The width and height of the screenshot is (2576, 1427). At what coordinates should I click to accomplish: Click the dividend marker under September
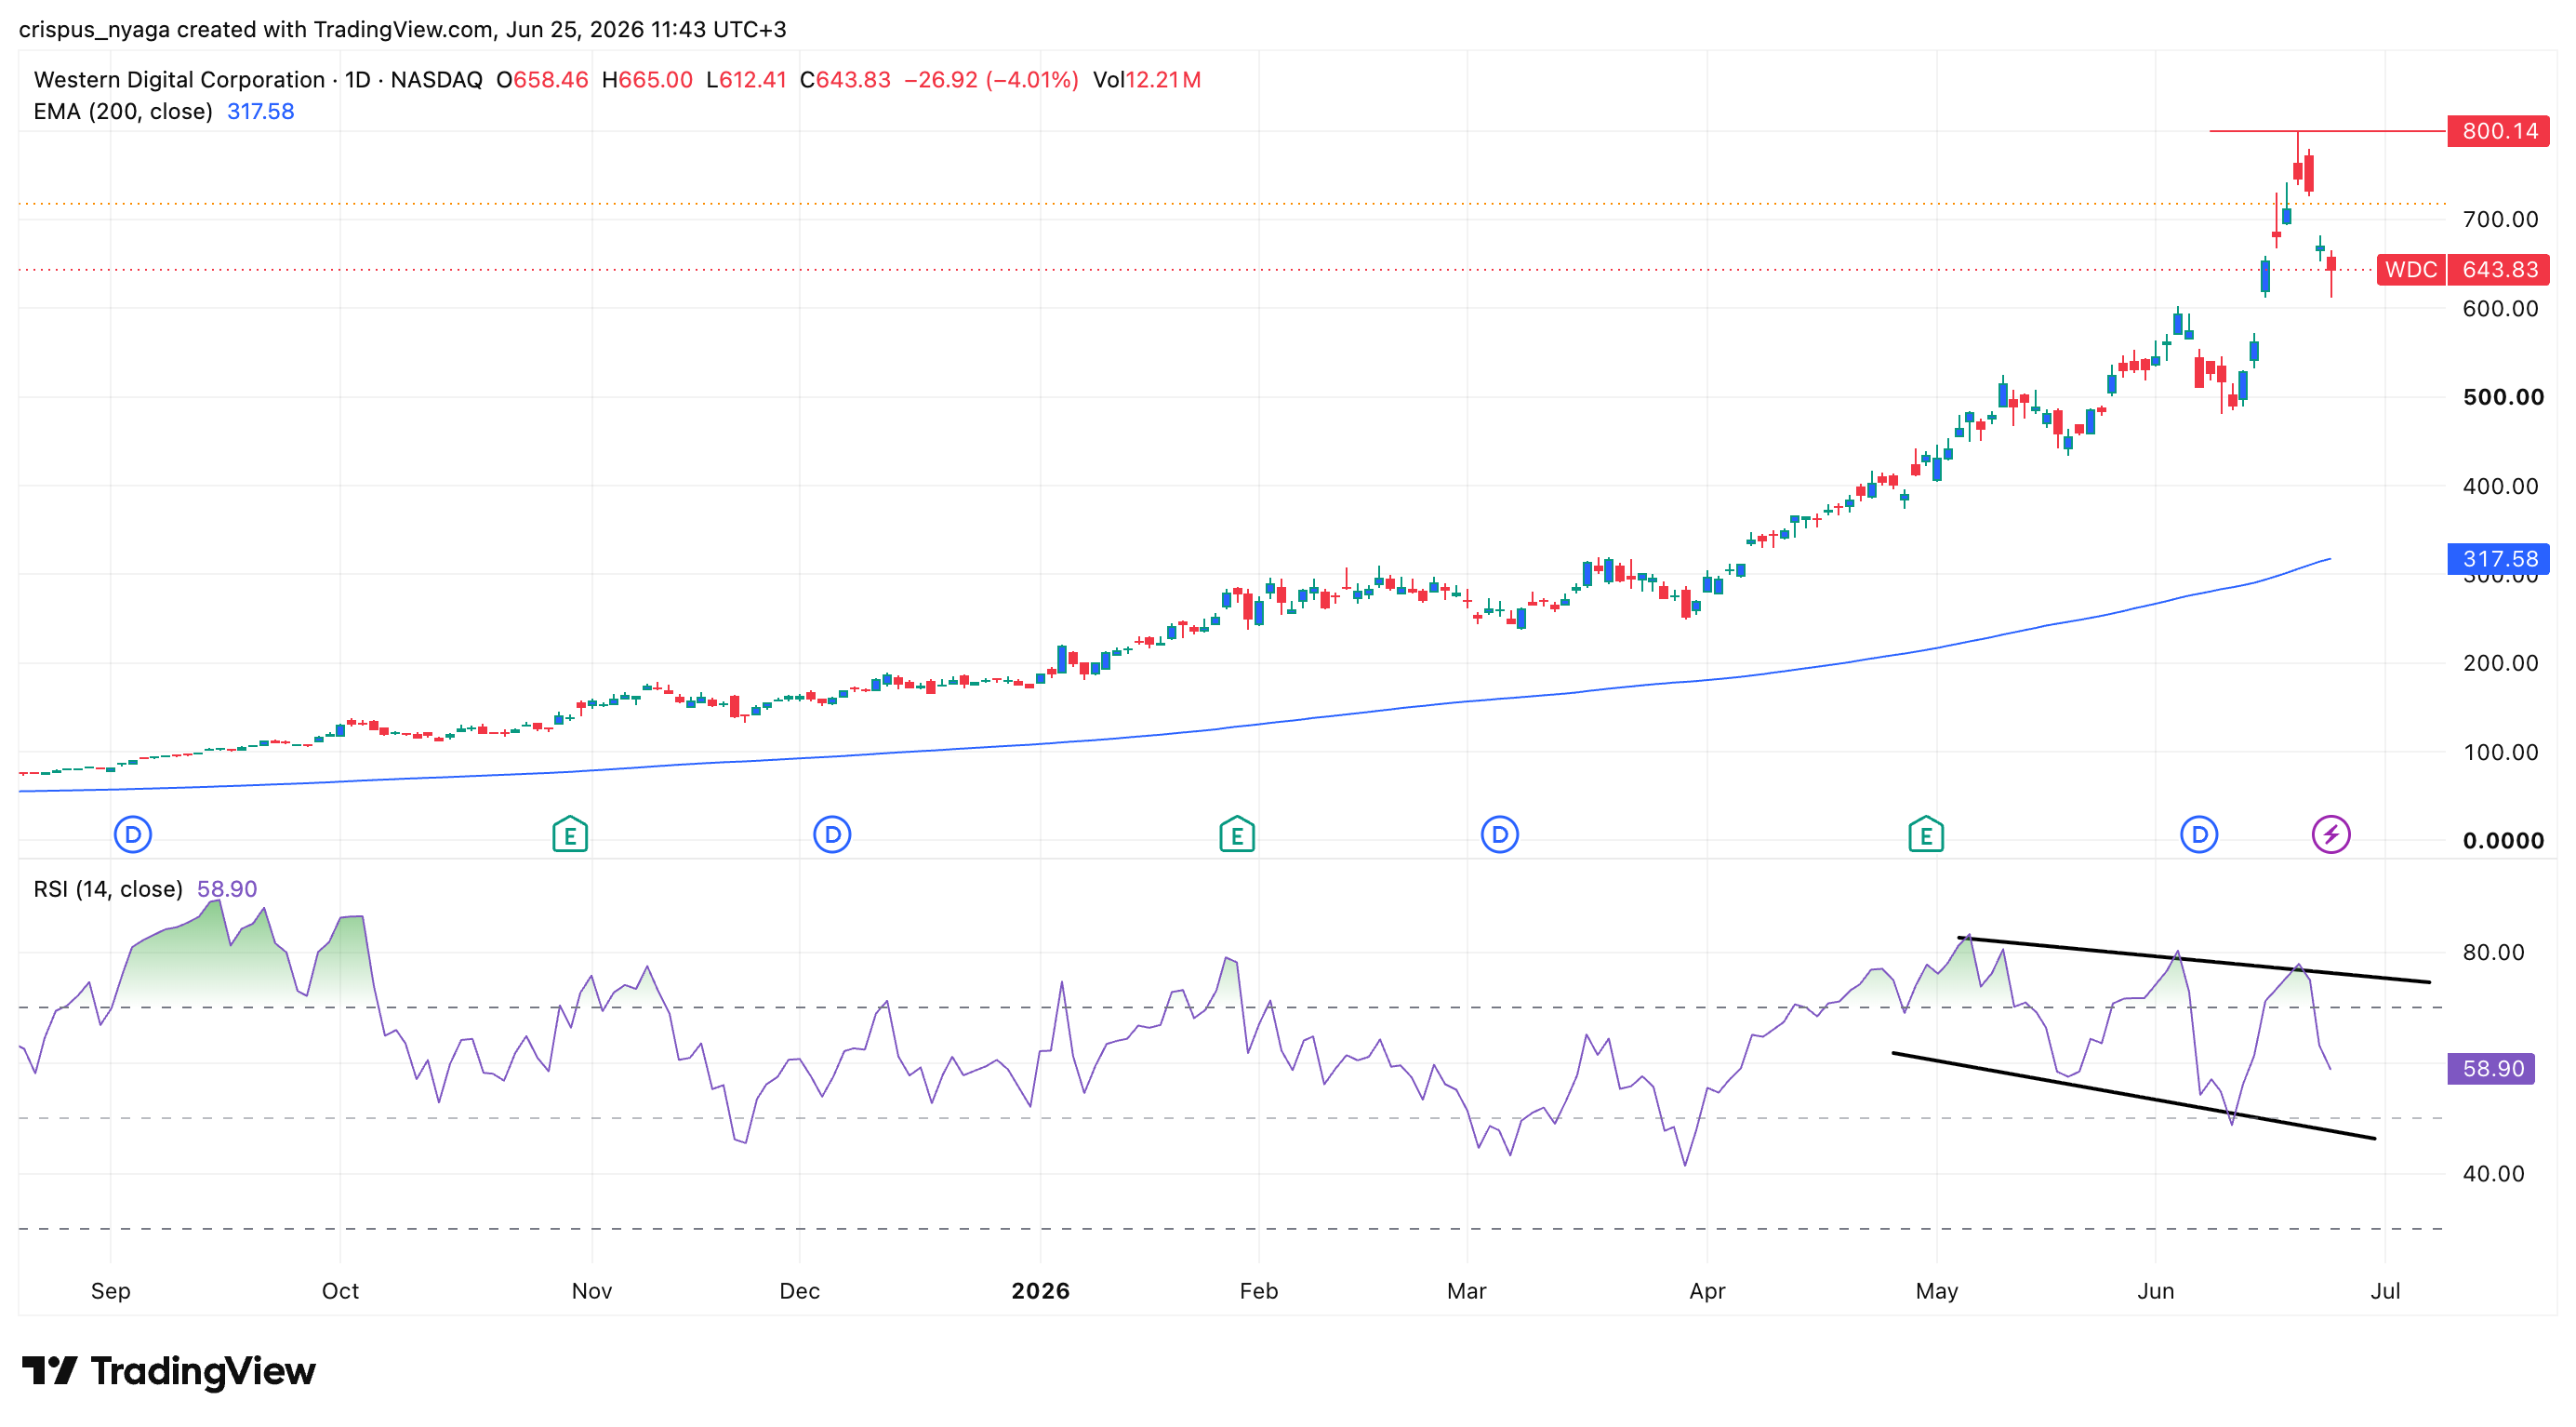point(133,834)
